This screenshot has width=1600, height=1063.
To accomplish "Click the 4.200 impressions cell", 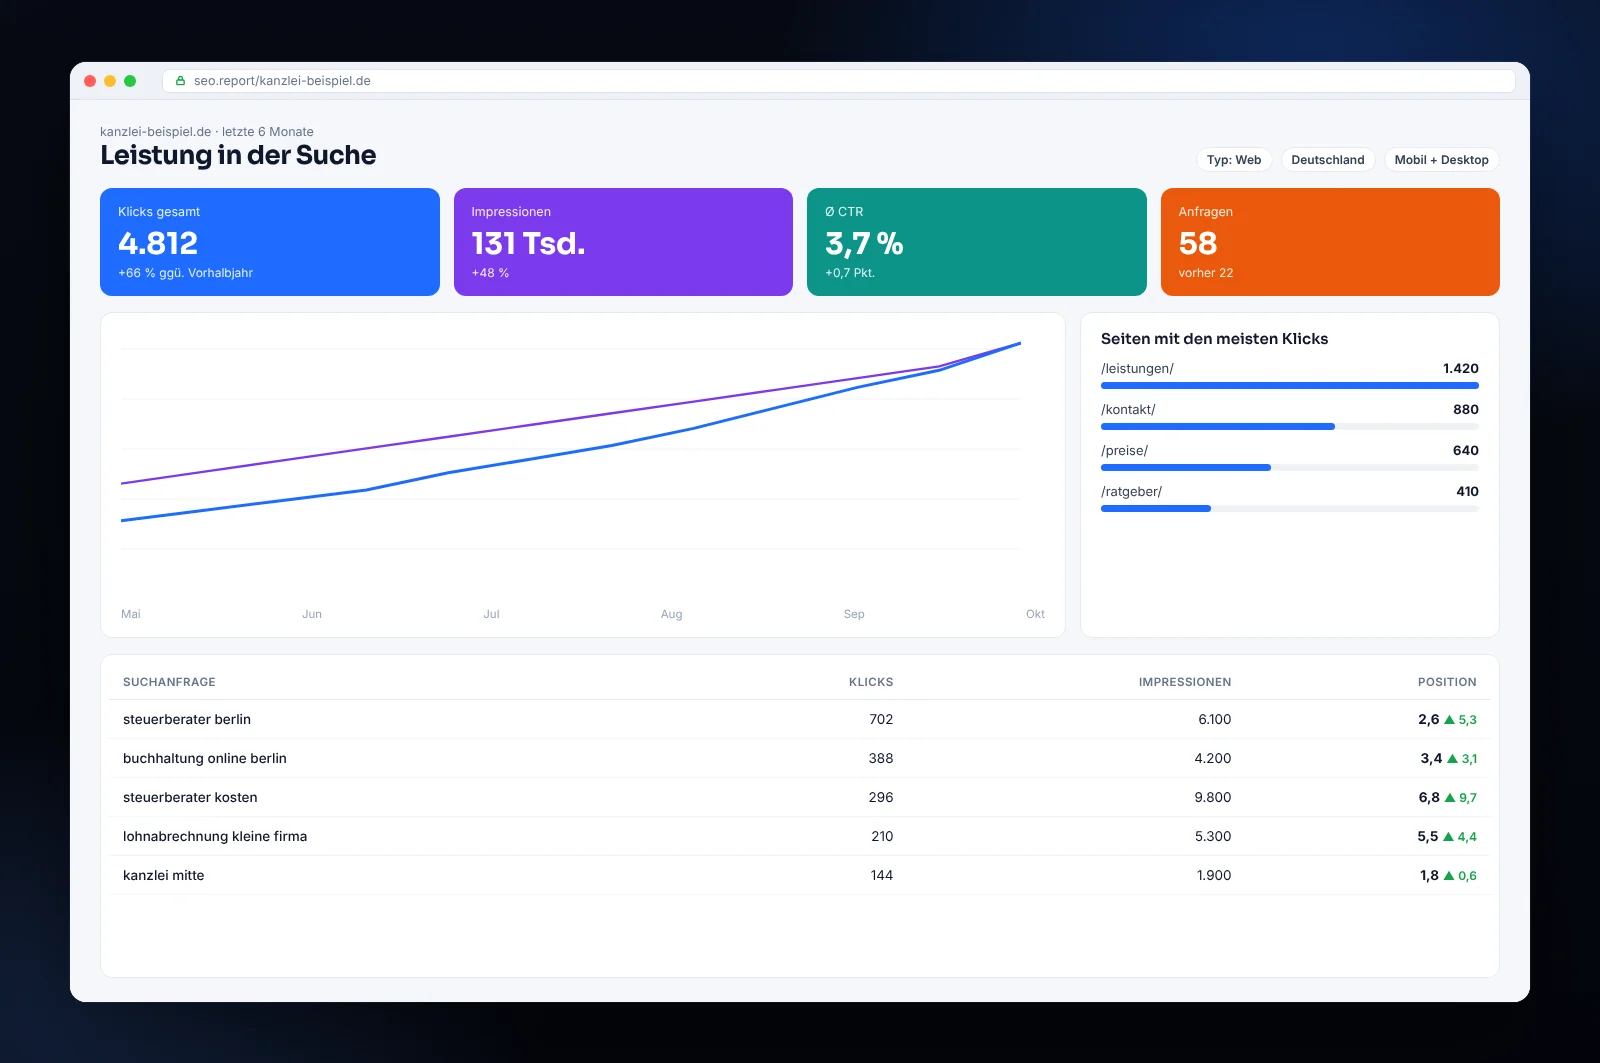I will pos(1213,758).
